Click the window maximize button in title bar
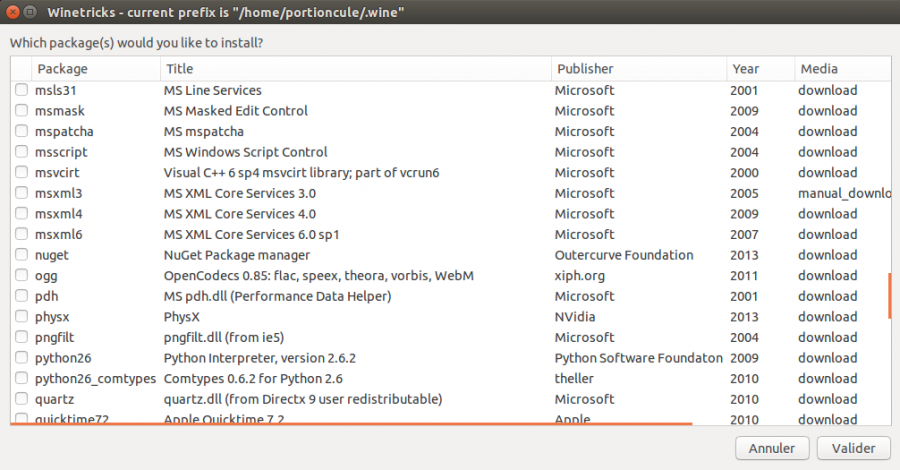Image resolution: width=900 pixels, height=470 pixels. (x=30, y=11)
